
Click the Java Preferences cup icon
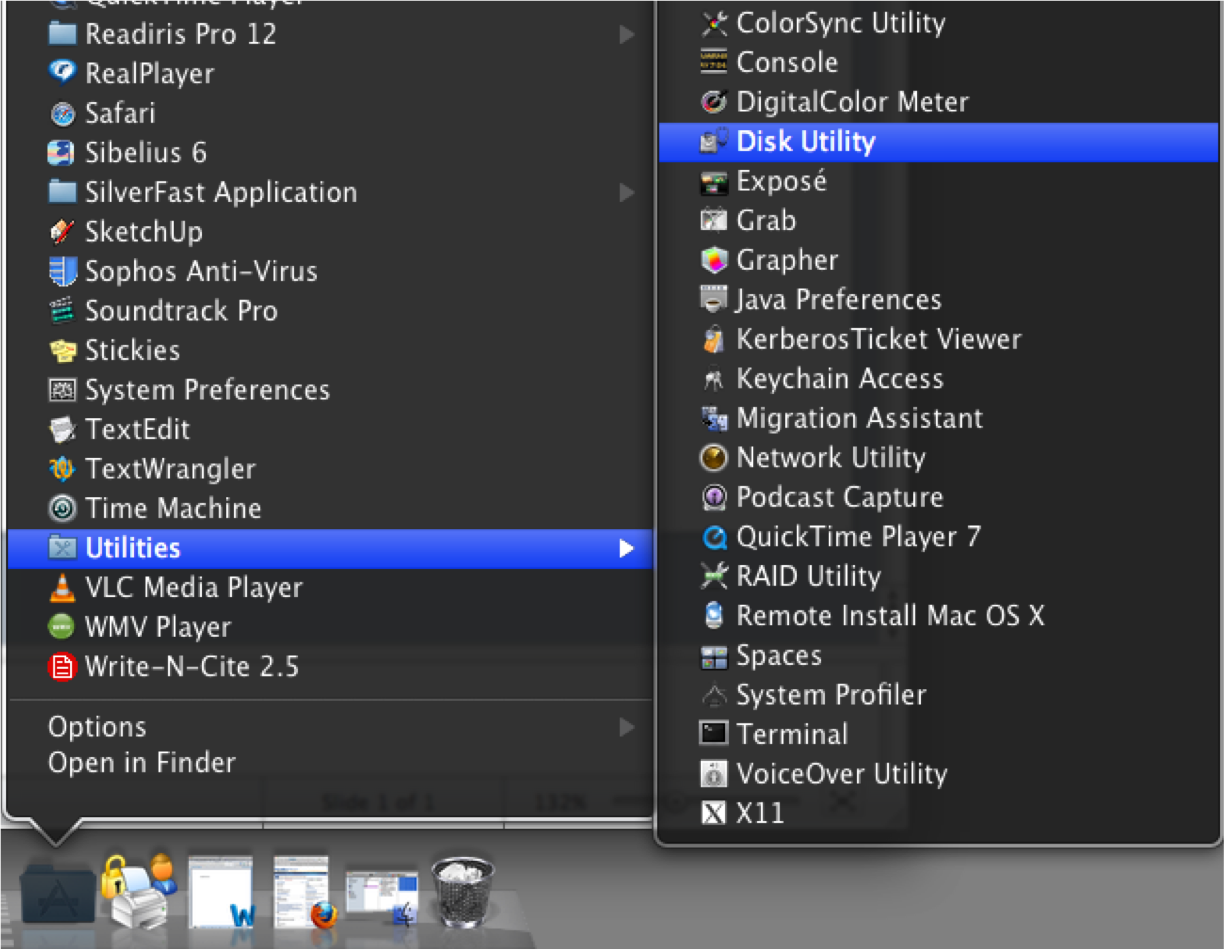[x=713, y=300]
